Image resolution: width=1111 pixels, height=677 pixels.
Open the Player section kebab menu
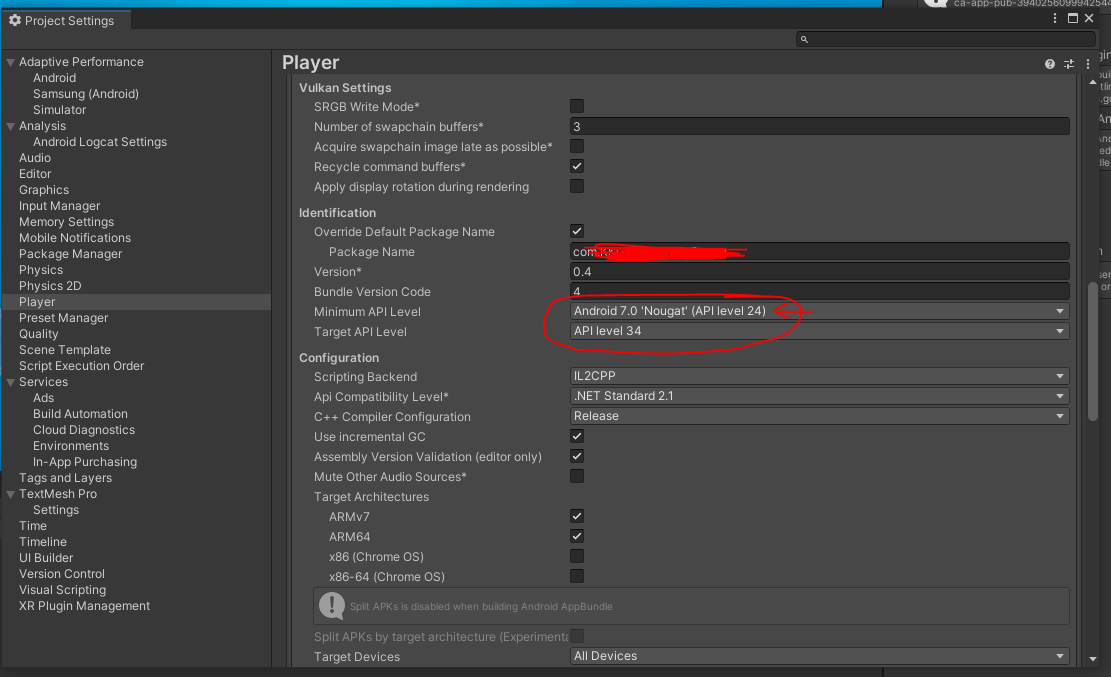(1088, 64)
